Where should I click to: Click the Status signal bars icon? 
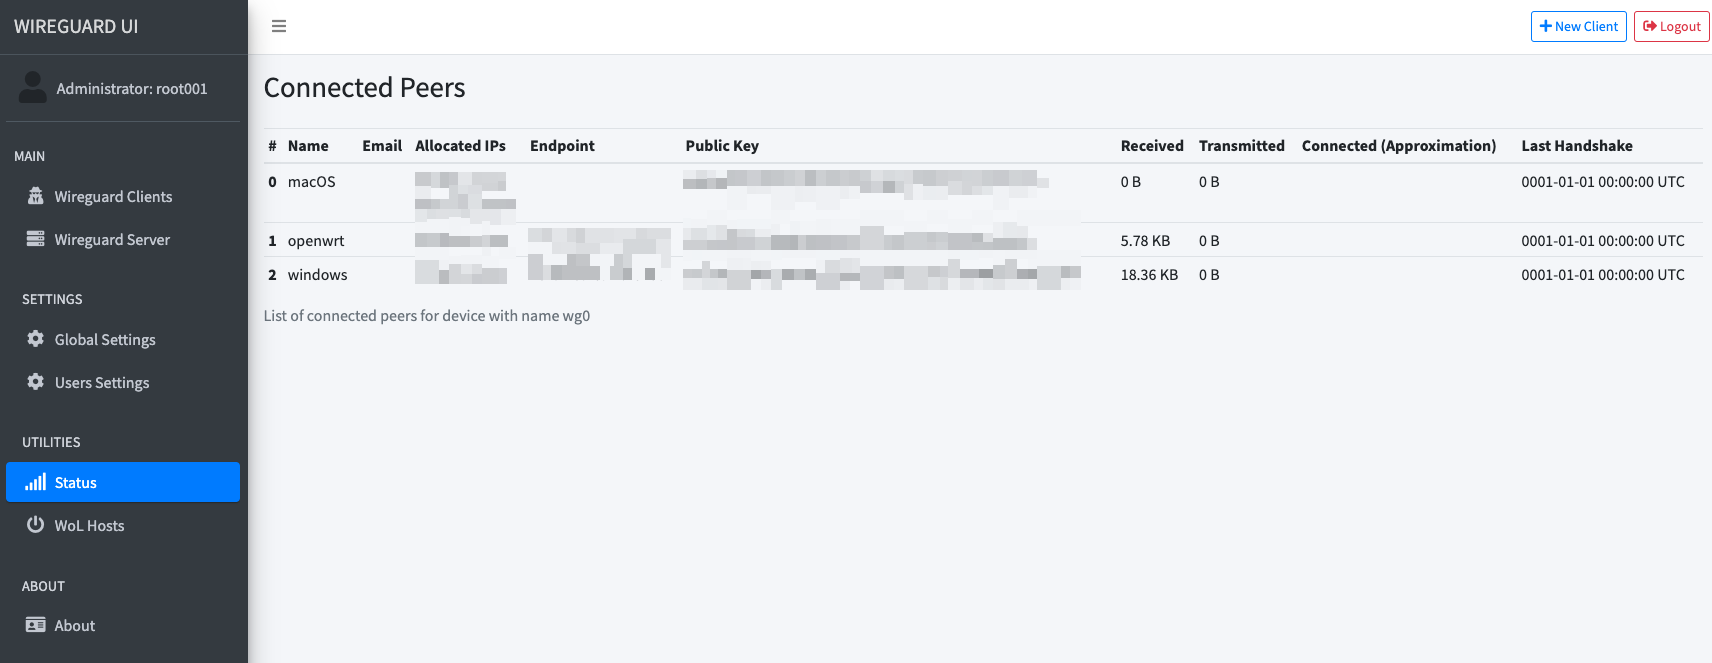[36, 482]
